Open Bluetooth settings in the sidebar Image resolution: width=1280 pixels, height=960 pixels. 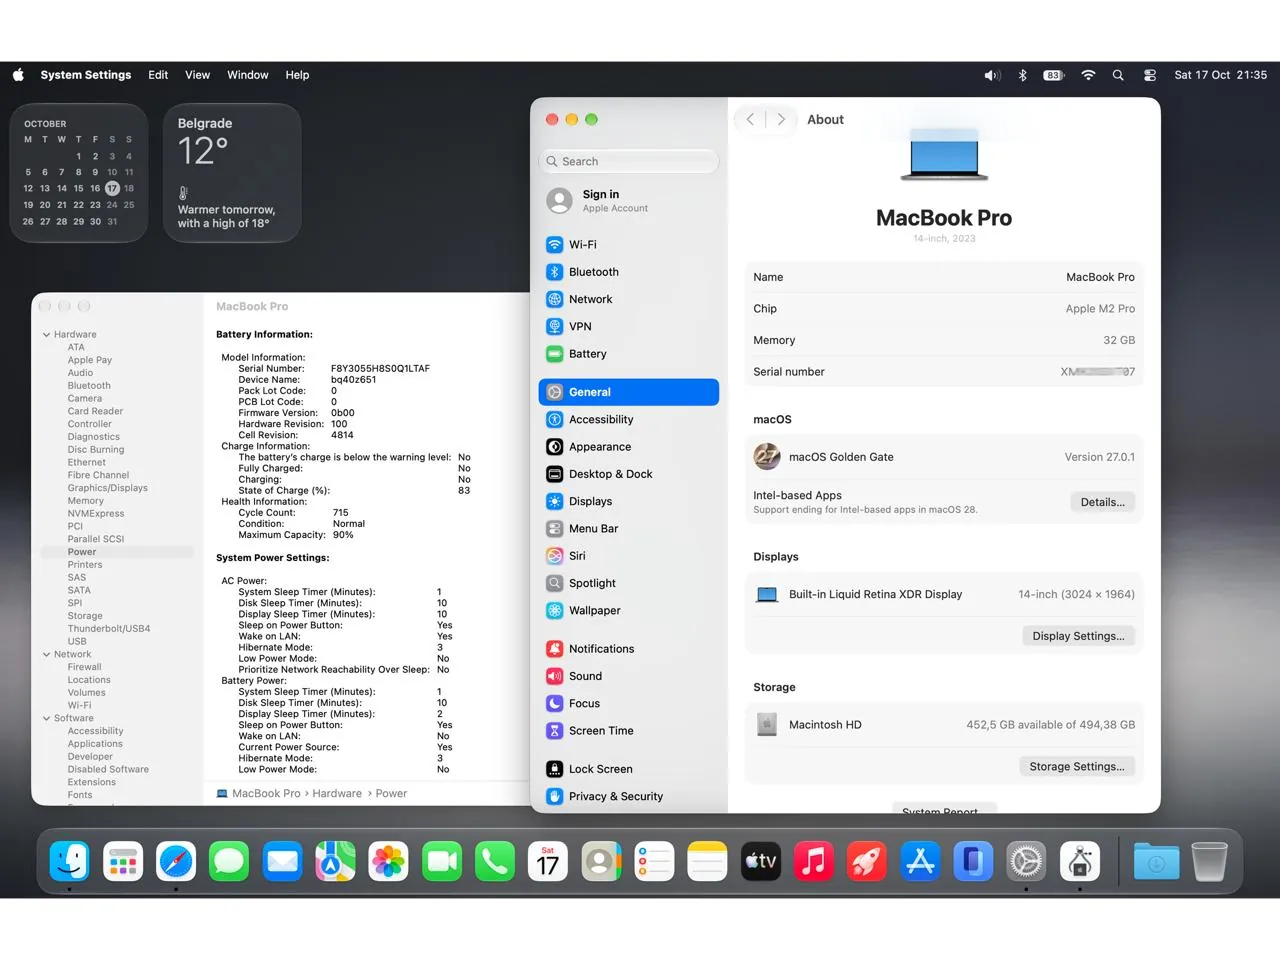coord(628,272)
